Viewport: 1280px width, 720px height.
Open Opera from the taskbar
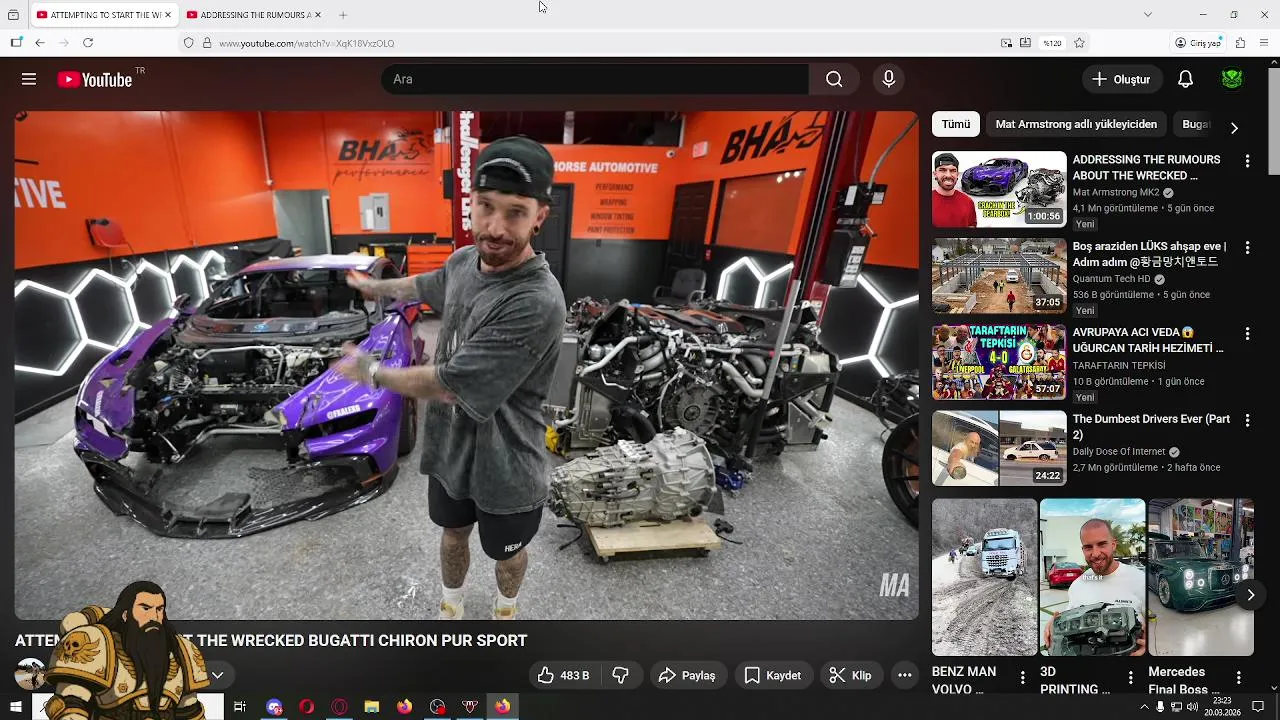tap(307, 707)
